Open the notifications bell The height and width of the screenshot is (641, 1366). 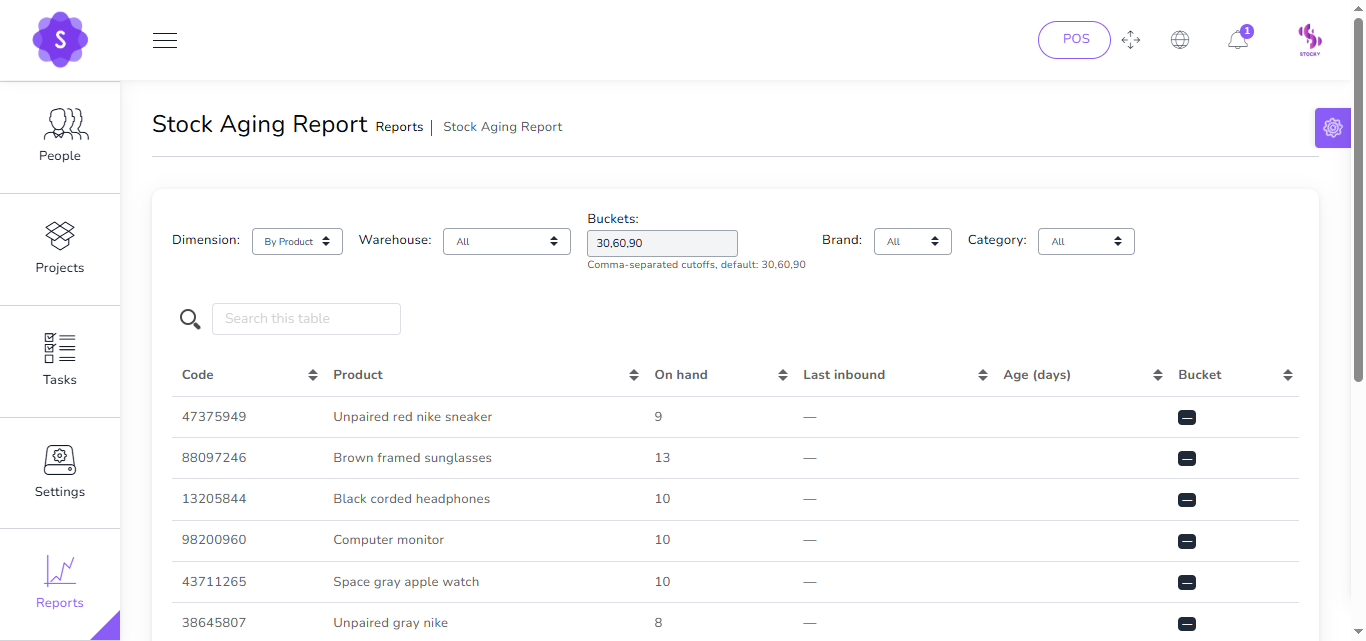[x=1238, y=40]
